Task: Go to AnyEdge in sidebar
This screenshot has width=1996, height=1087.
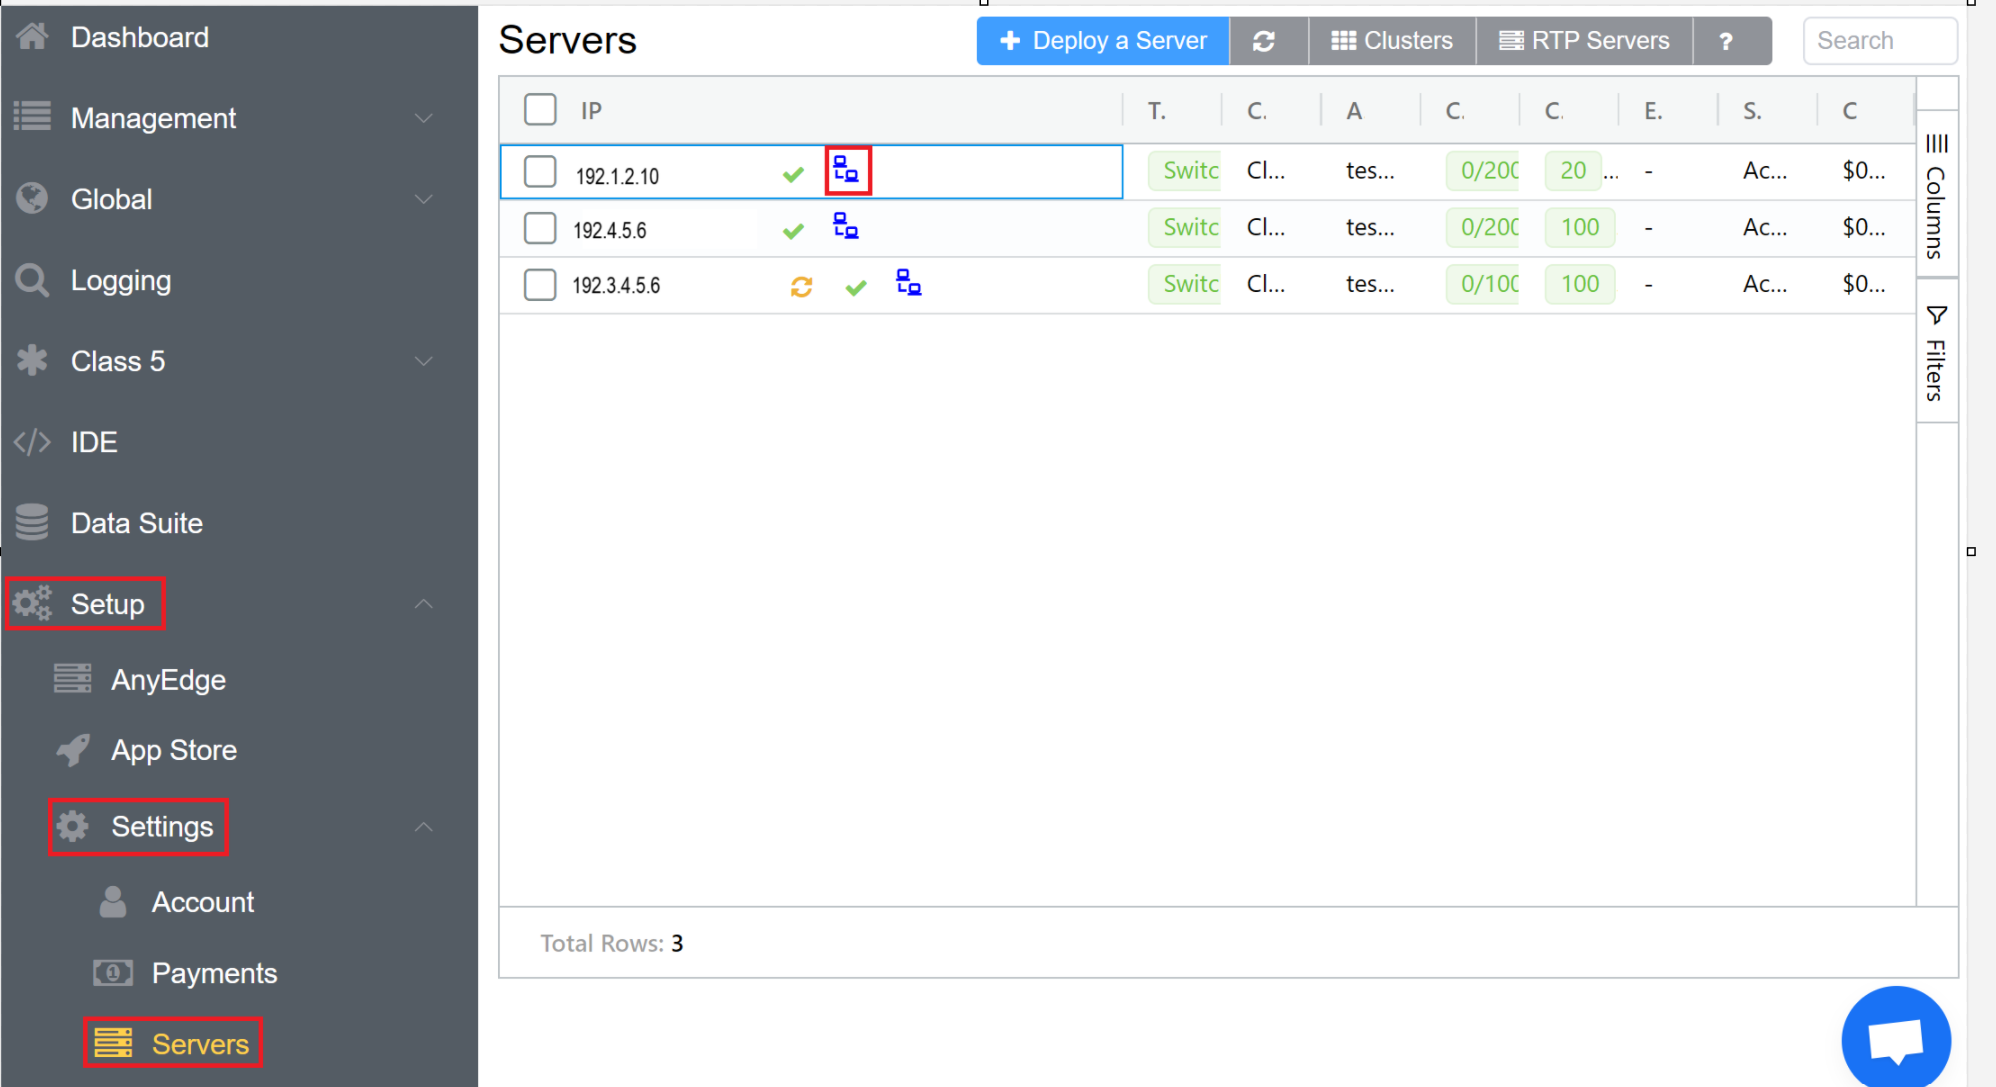Action: point(168,680)
